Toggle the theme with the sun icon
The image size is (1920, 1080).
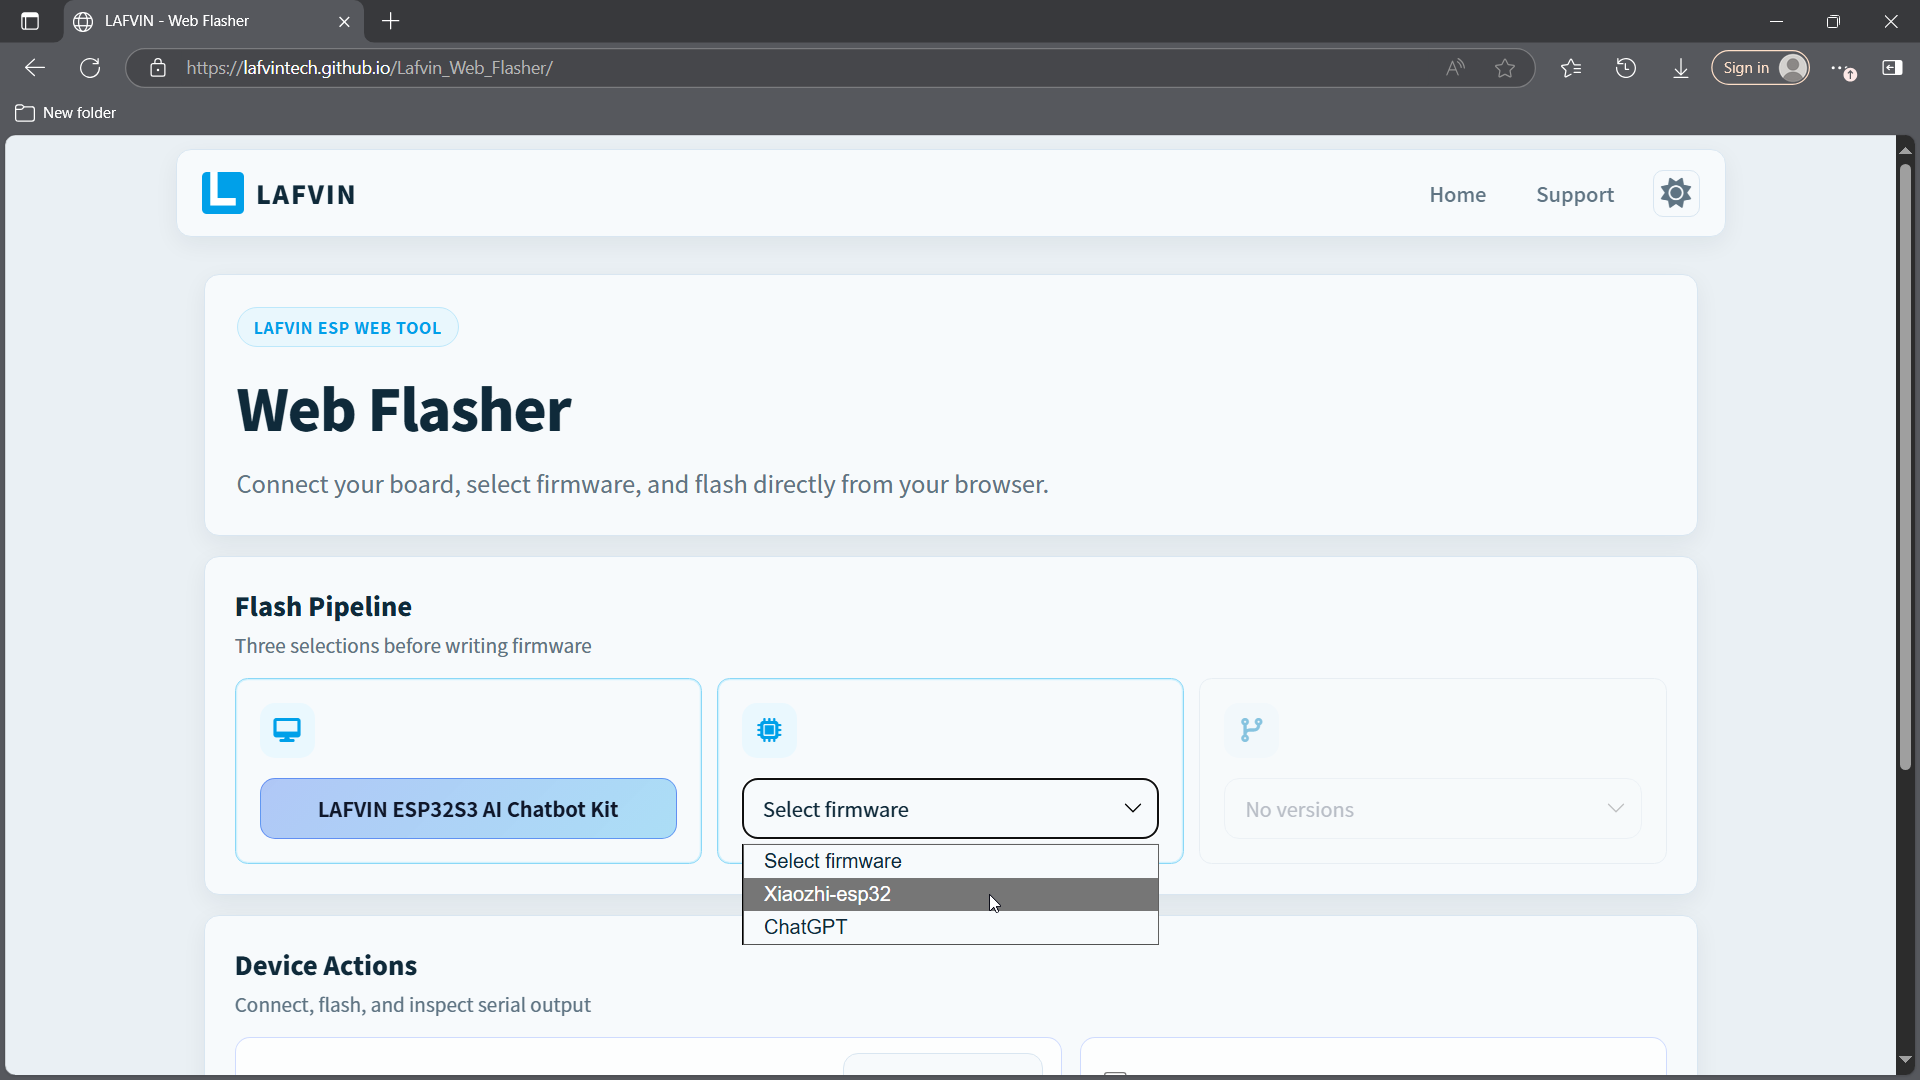coord(1676,193)
